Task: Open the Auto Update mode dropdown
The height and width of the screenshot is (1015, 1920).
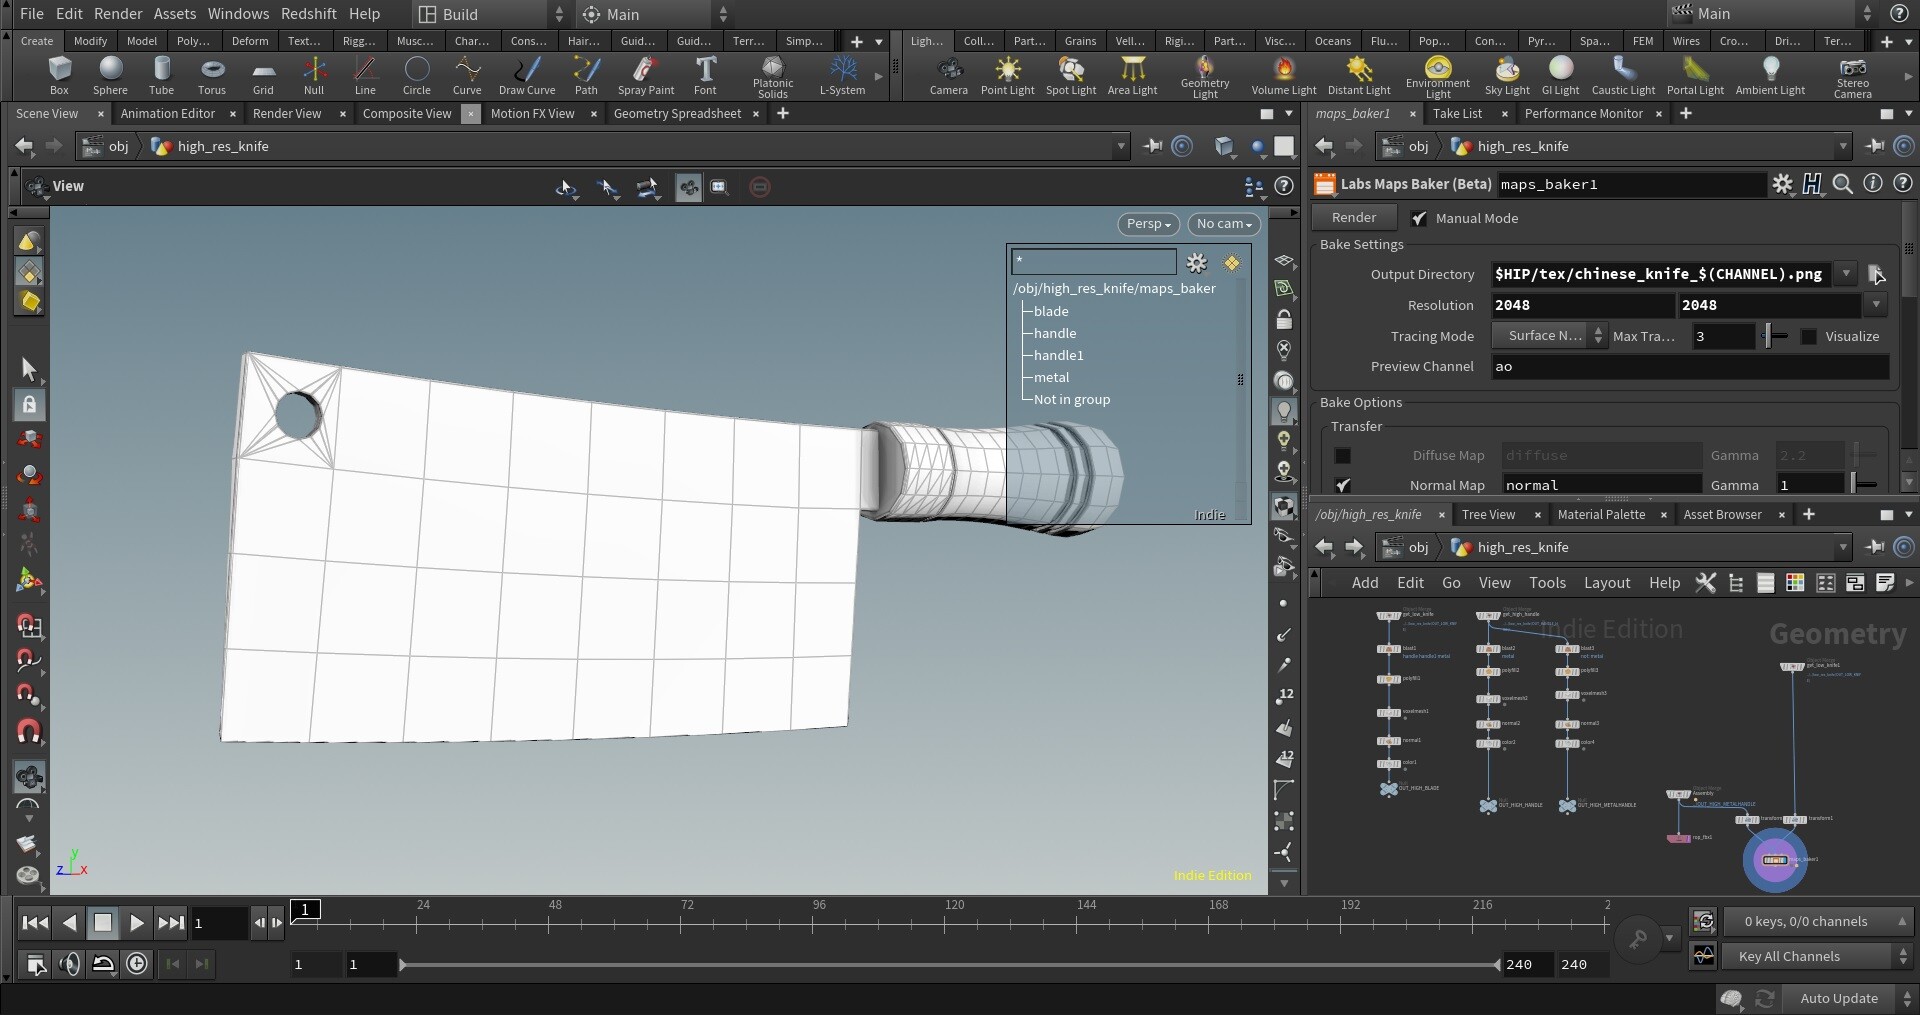Action: coord(1840,998)
